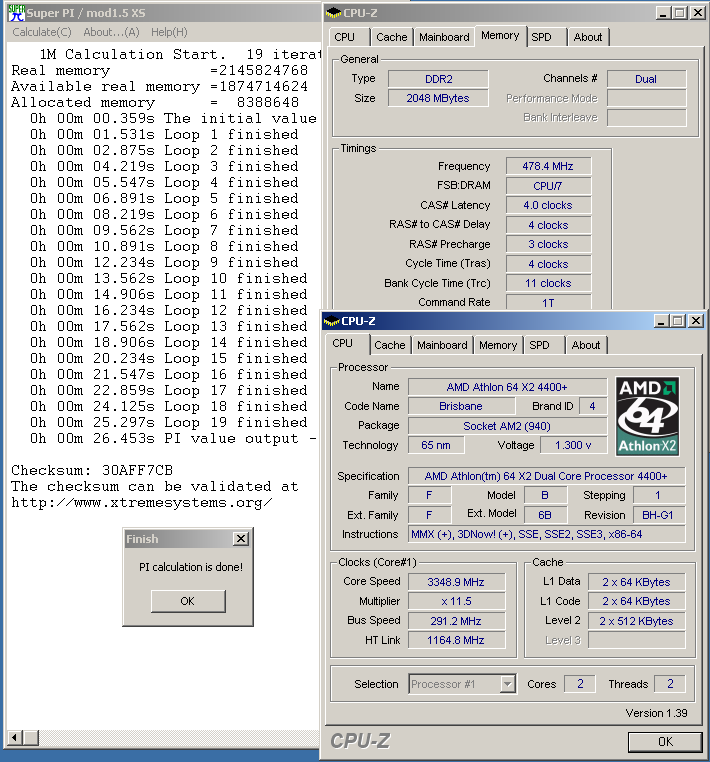Switch to CPU tab in back CPU-Z window
Image resolution: width=710 pixels, height=762 pixels.
click(345, 37)
